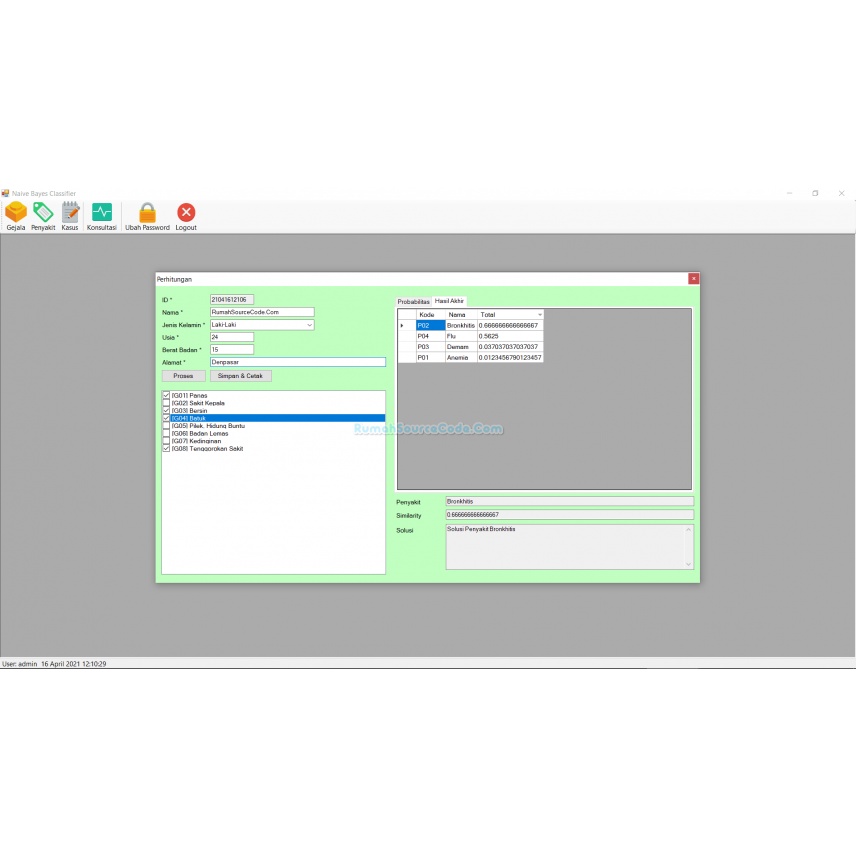Logout using the red X toolbar icon
Image resolution: width=856 pixels, height=856 pixels.
coord(186,213)
